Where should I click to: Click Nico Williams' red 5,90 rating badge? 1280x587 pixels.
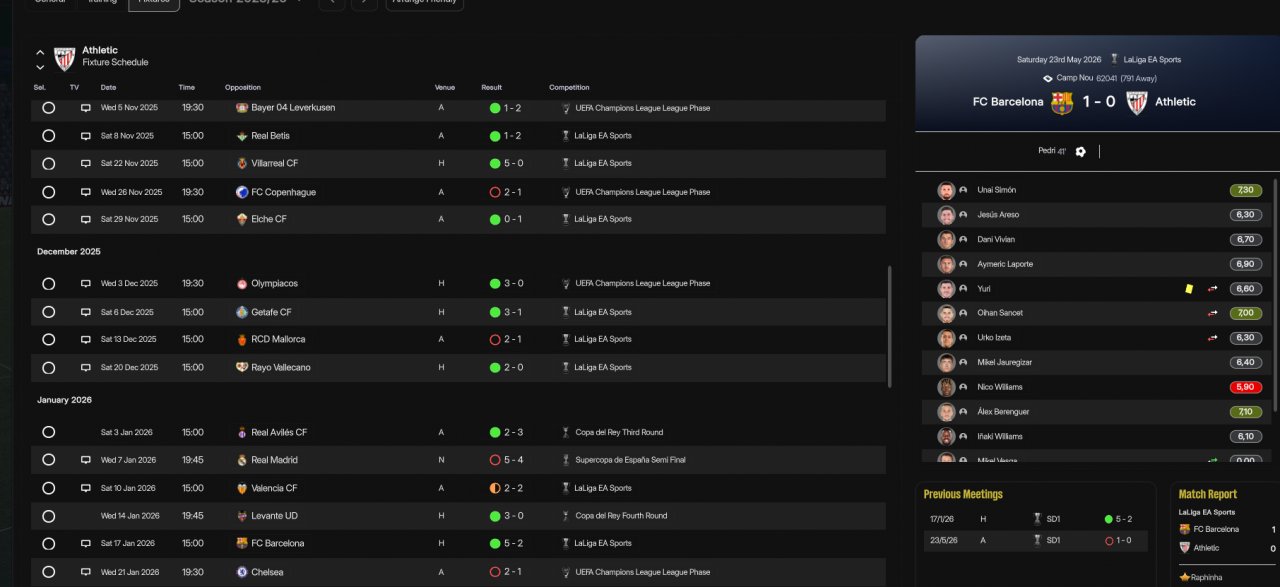(1245, 387)
